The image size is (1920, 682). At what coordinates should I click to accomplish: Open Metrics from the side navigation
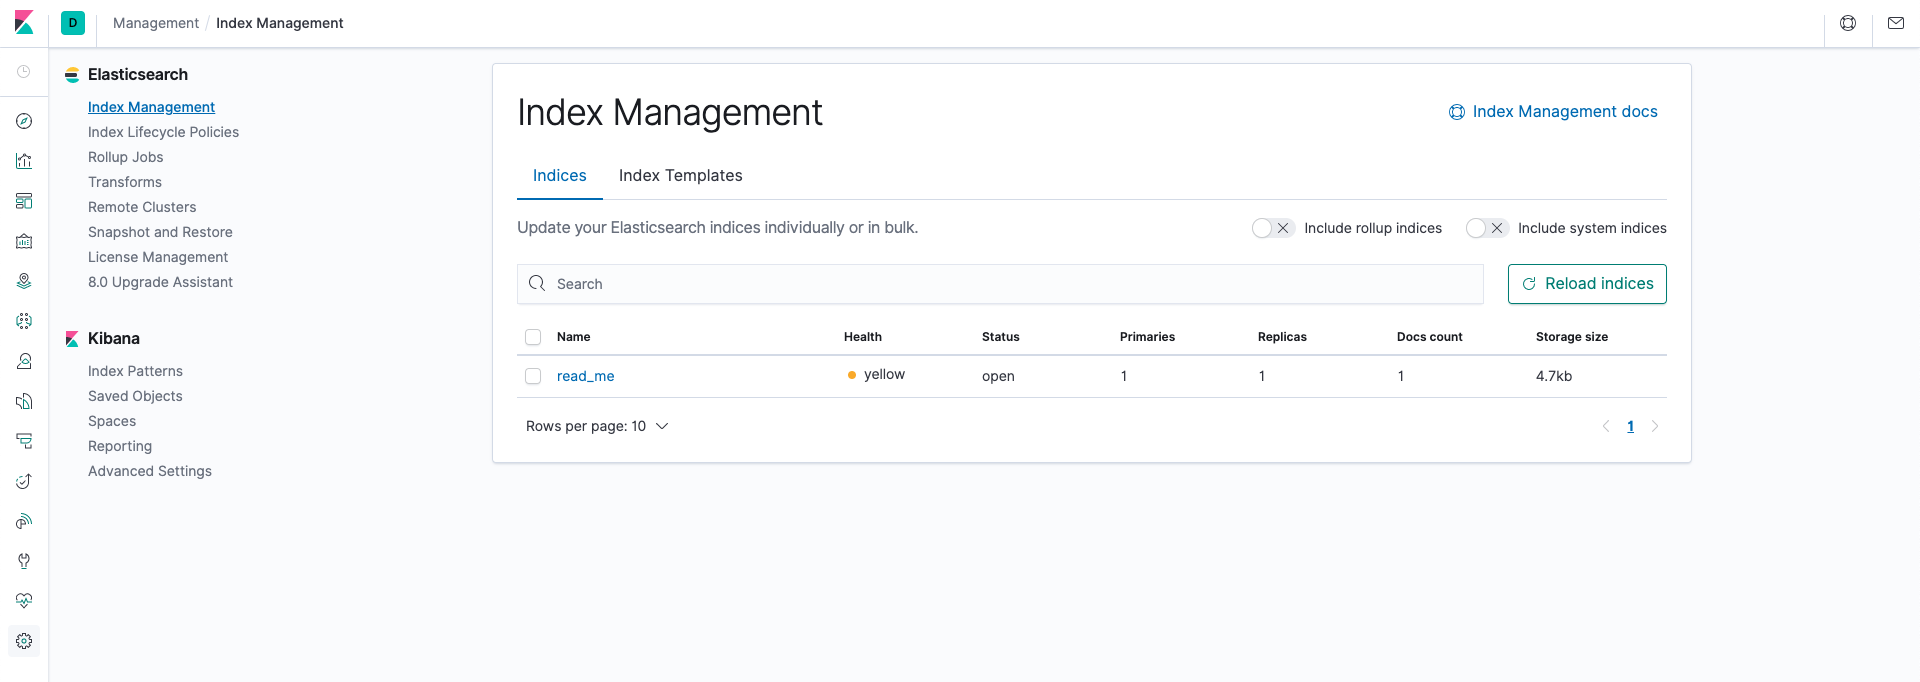(x=24, y=361)
